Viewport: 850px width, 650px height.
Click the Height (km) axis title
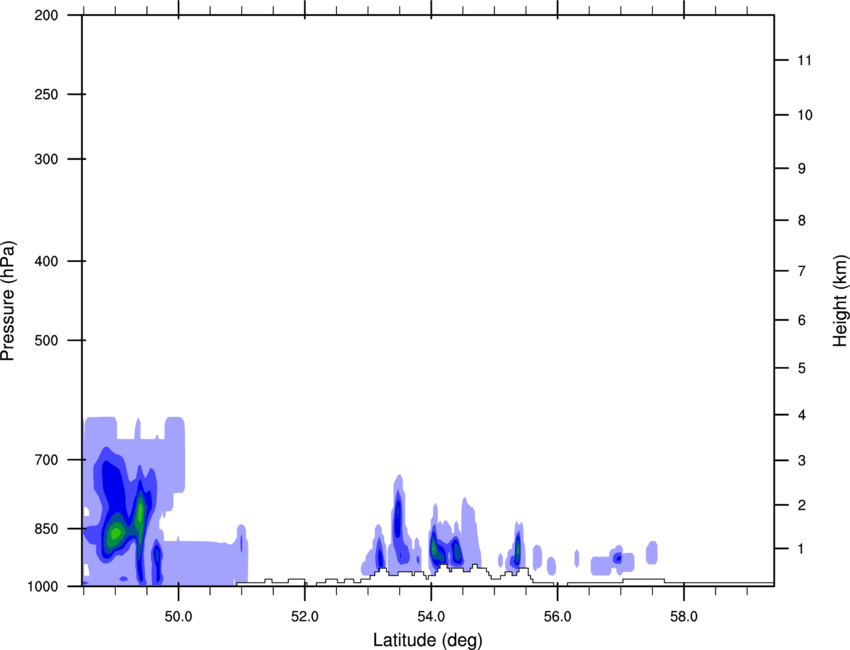point(840,301)
